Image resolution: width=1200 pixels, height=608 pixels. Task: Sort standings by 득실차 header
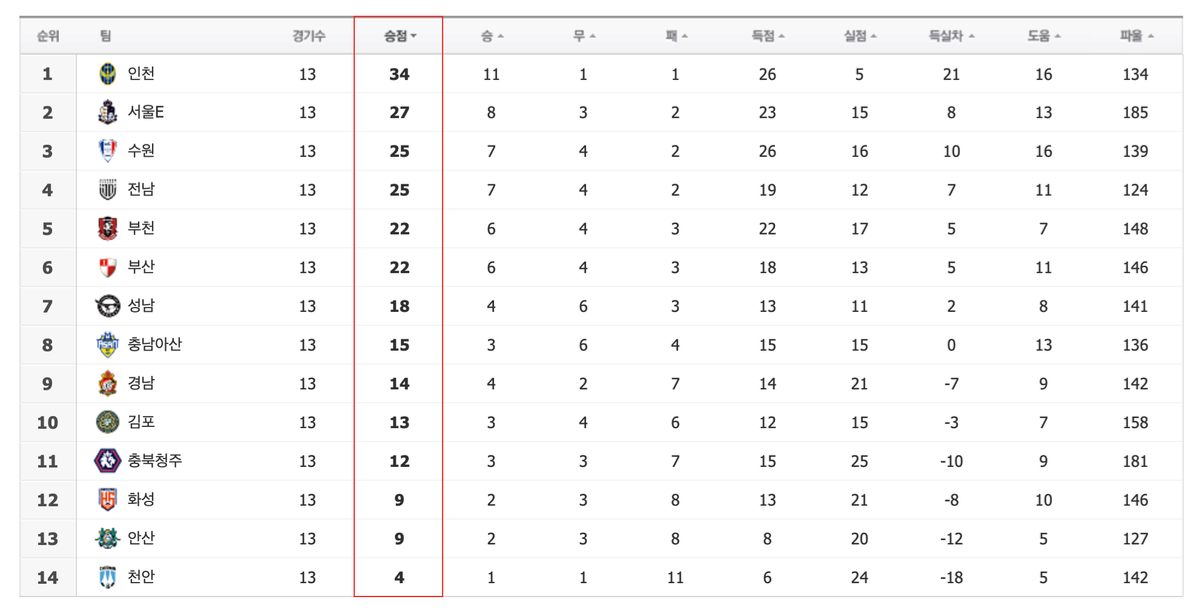click(x=951, y=36)
